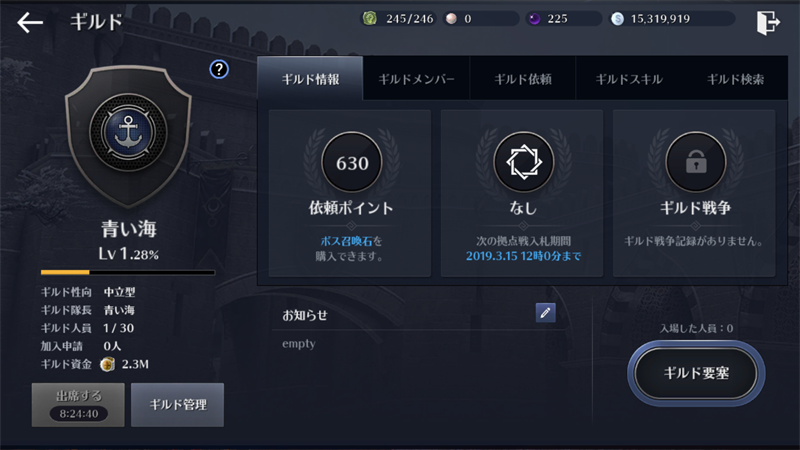Click the base war なし emblem icon

(523, 162)
